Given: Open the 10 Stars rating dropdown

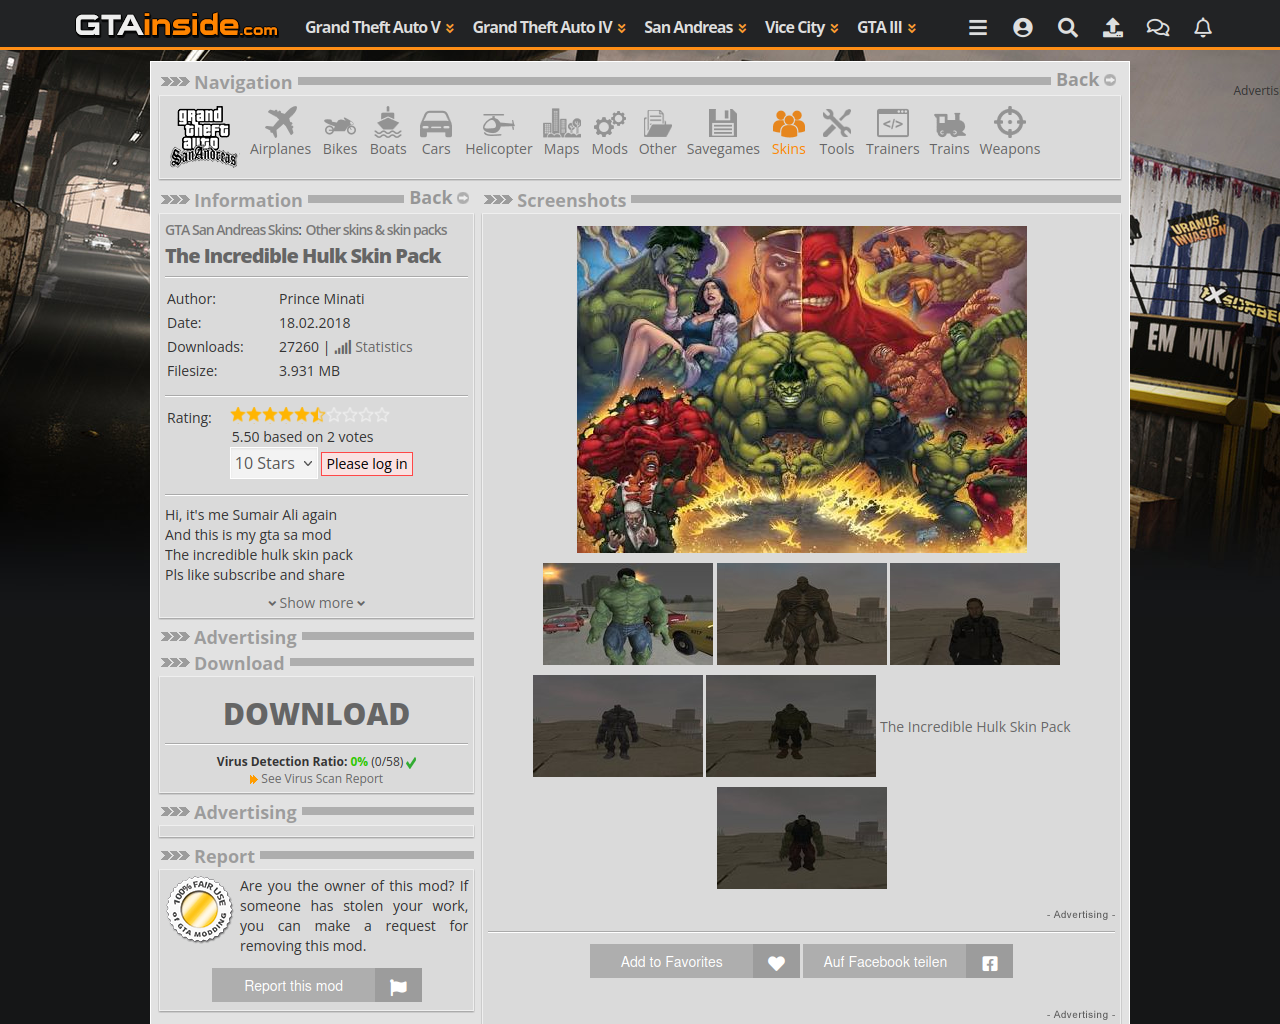Looking at the screenshot, I should click(x=273, y=464).
